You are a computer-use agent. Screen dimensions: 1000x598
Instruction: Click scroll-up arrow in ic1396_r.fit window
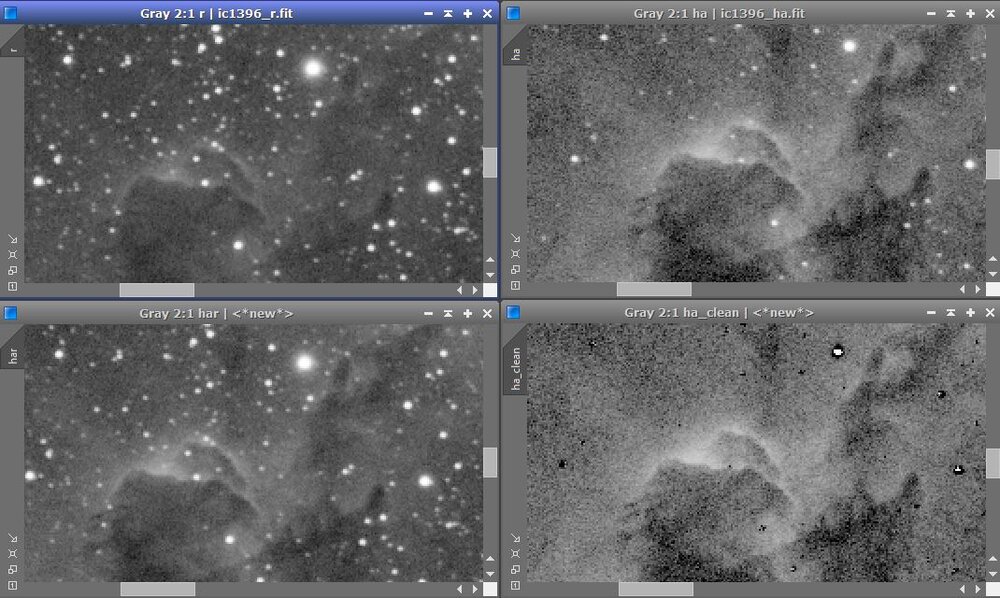pyautogui.click(x=490, y=258)
